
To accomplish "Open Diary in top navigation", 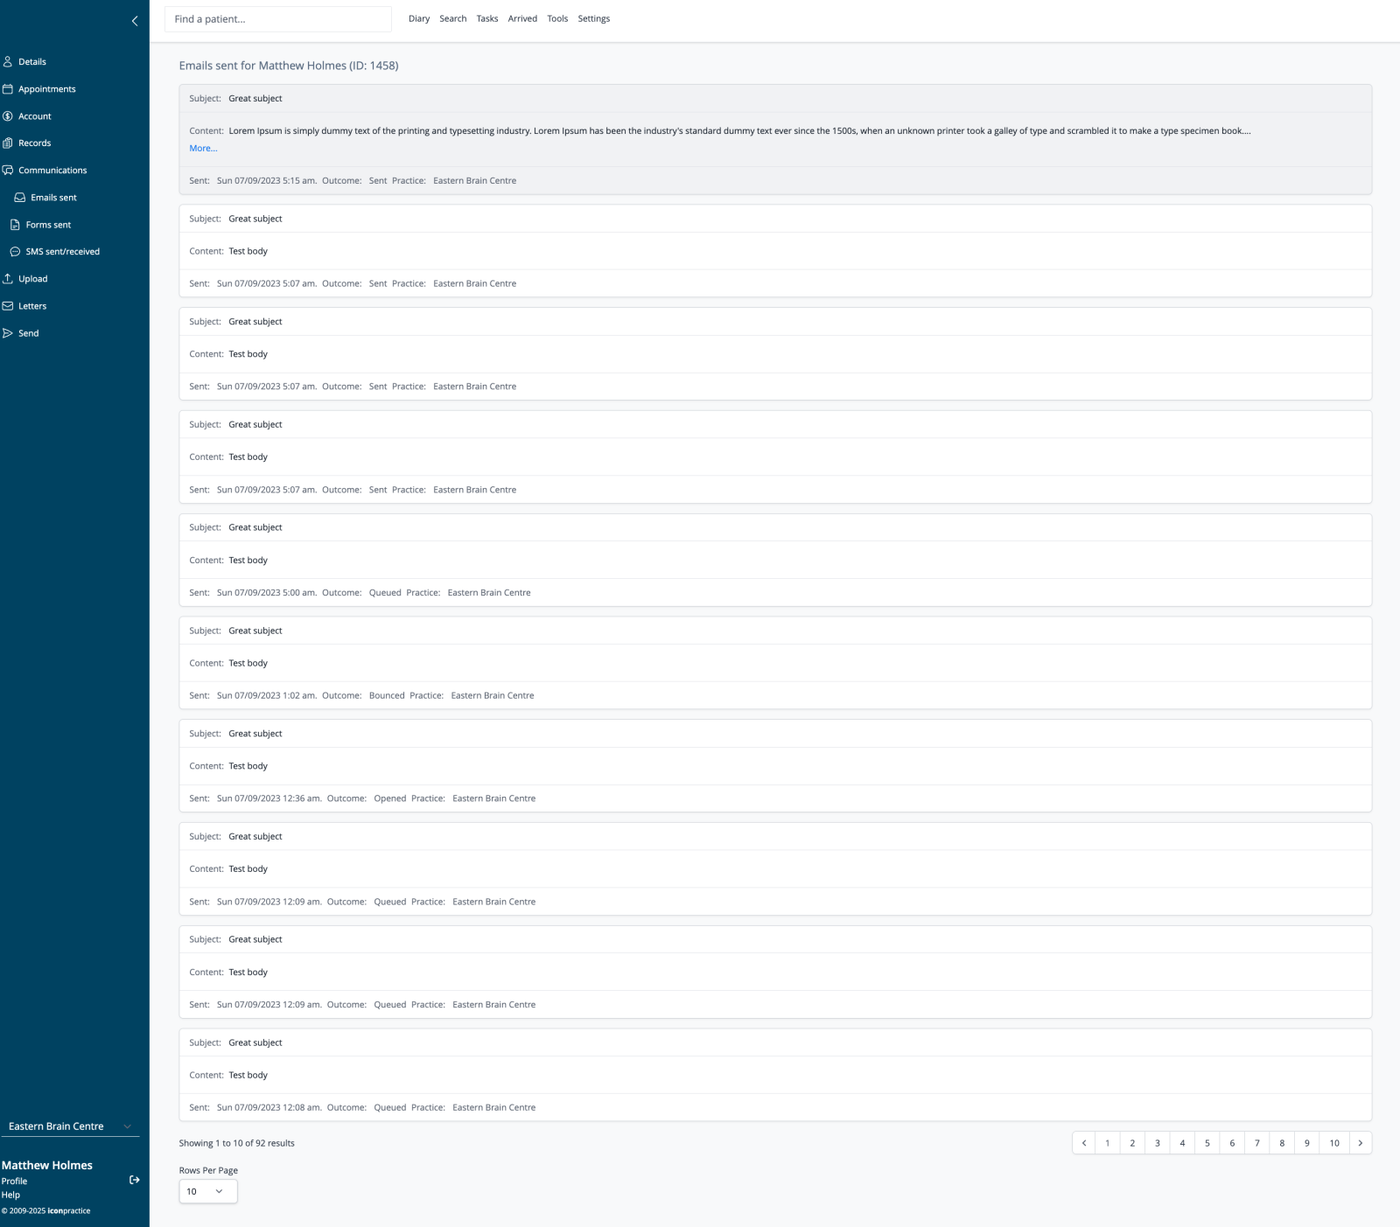I will point(419,19).
